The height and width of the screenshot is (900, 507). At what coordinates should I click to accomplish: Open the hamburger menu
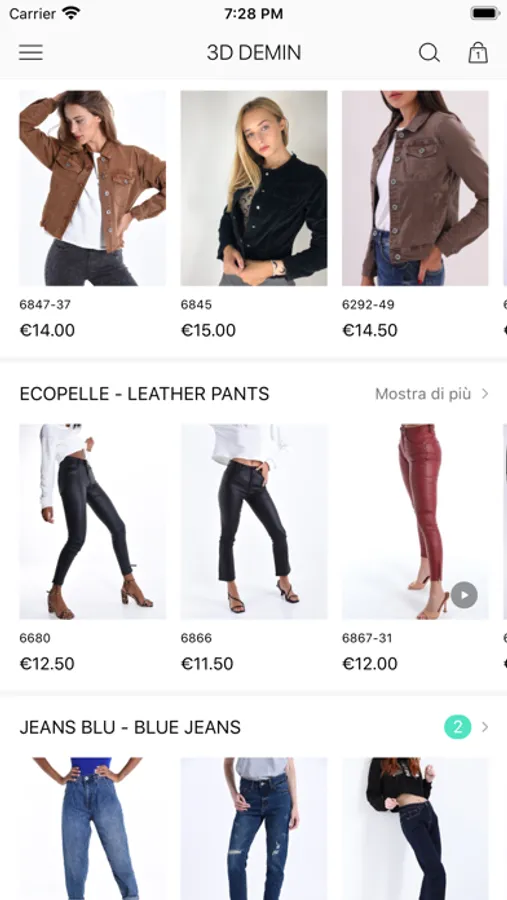[31, 53]
